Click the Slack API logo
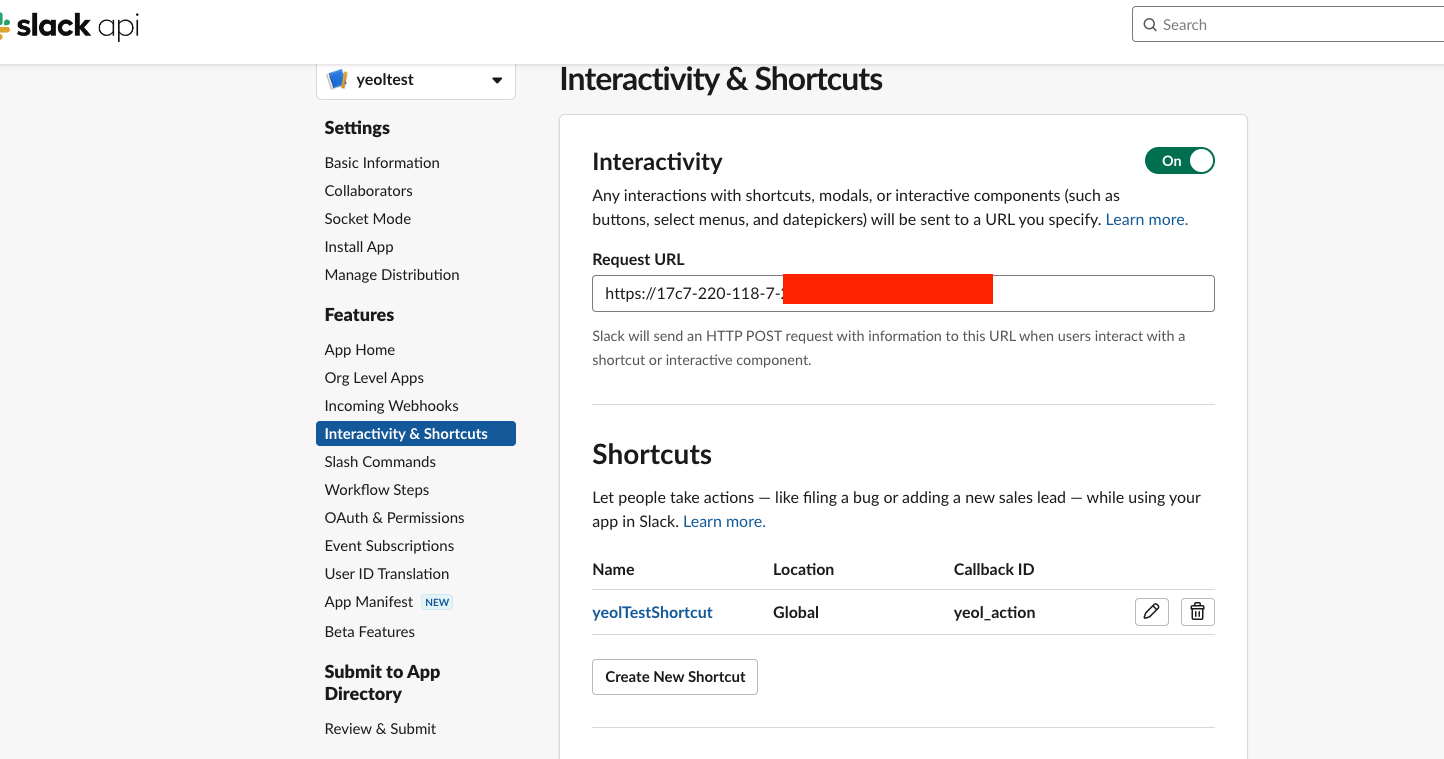Image resolution: width=1444 pixels, height=759 pixels. click(69, 26)
